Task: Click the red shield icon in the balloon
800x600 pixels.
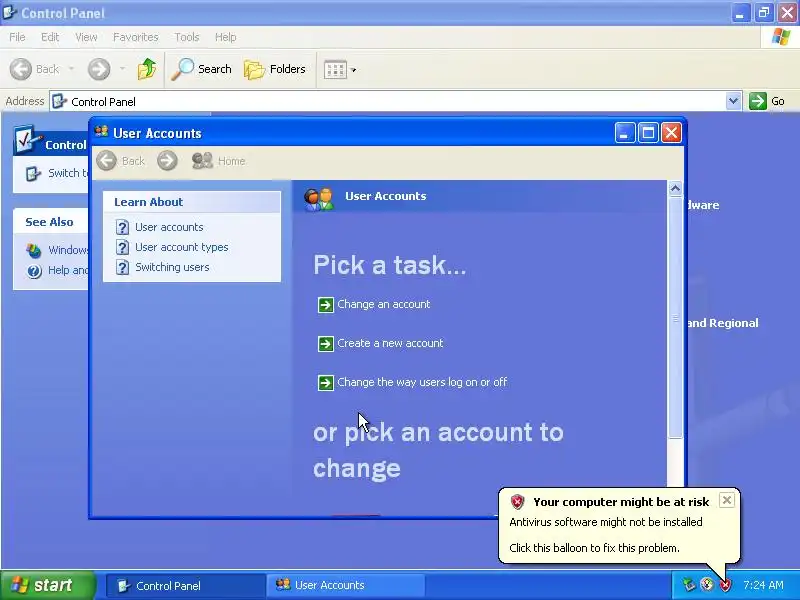Action: (517, 502)
